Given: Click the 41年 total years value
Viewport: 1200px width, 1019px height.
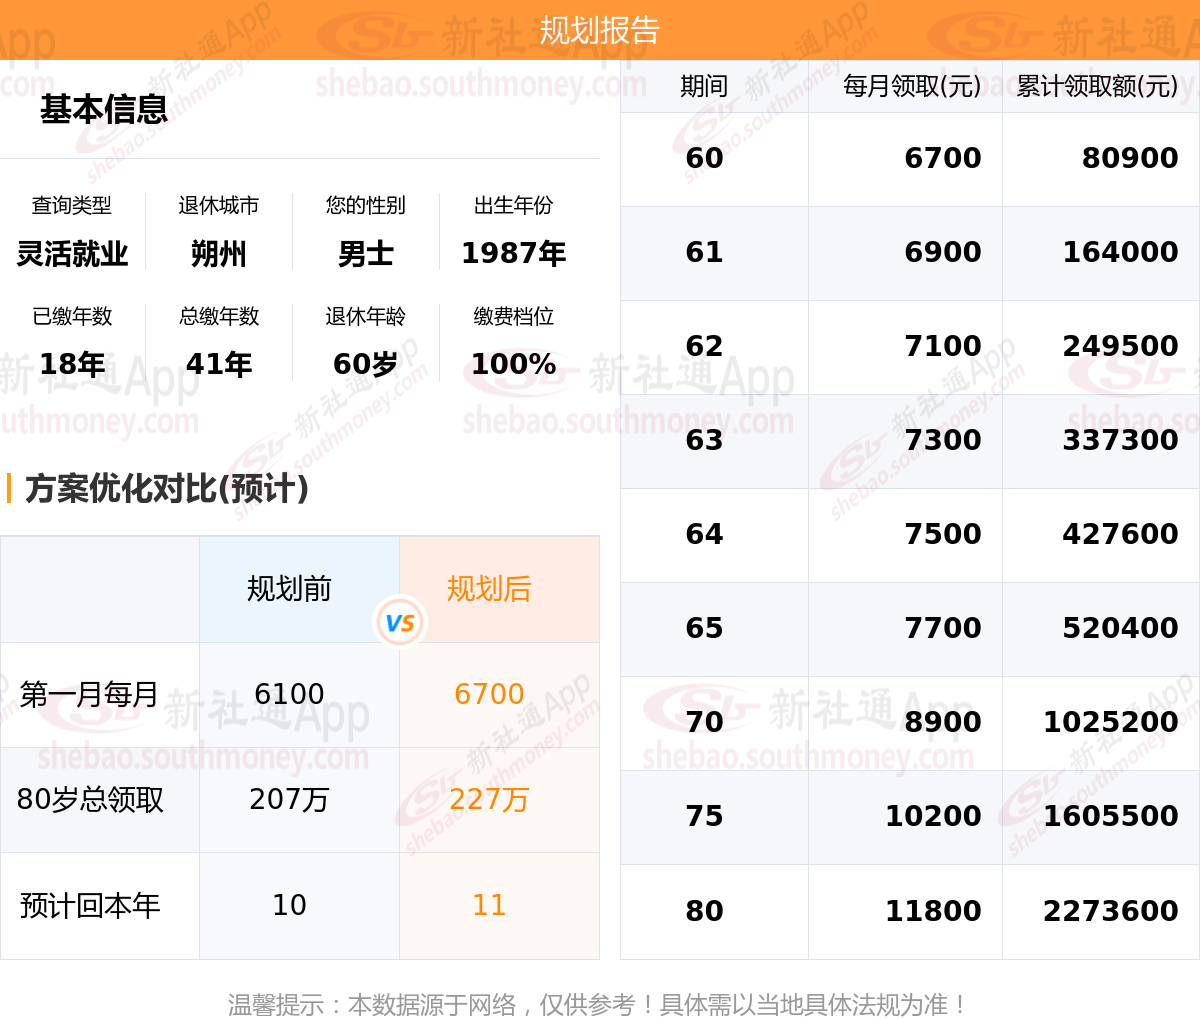Looking at the screenshot, I should click(219, 364).
